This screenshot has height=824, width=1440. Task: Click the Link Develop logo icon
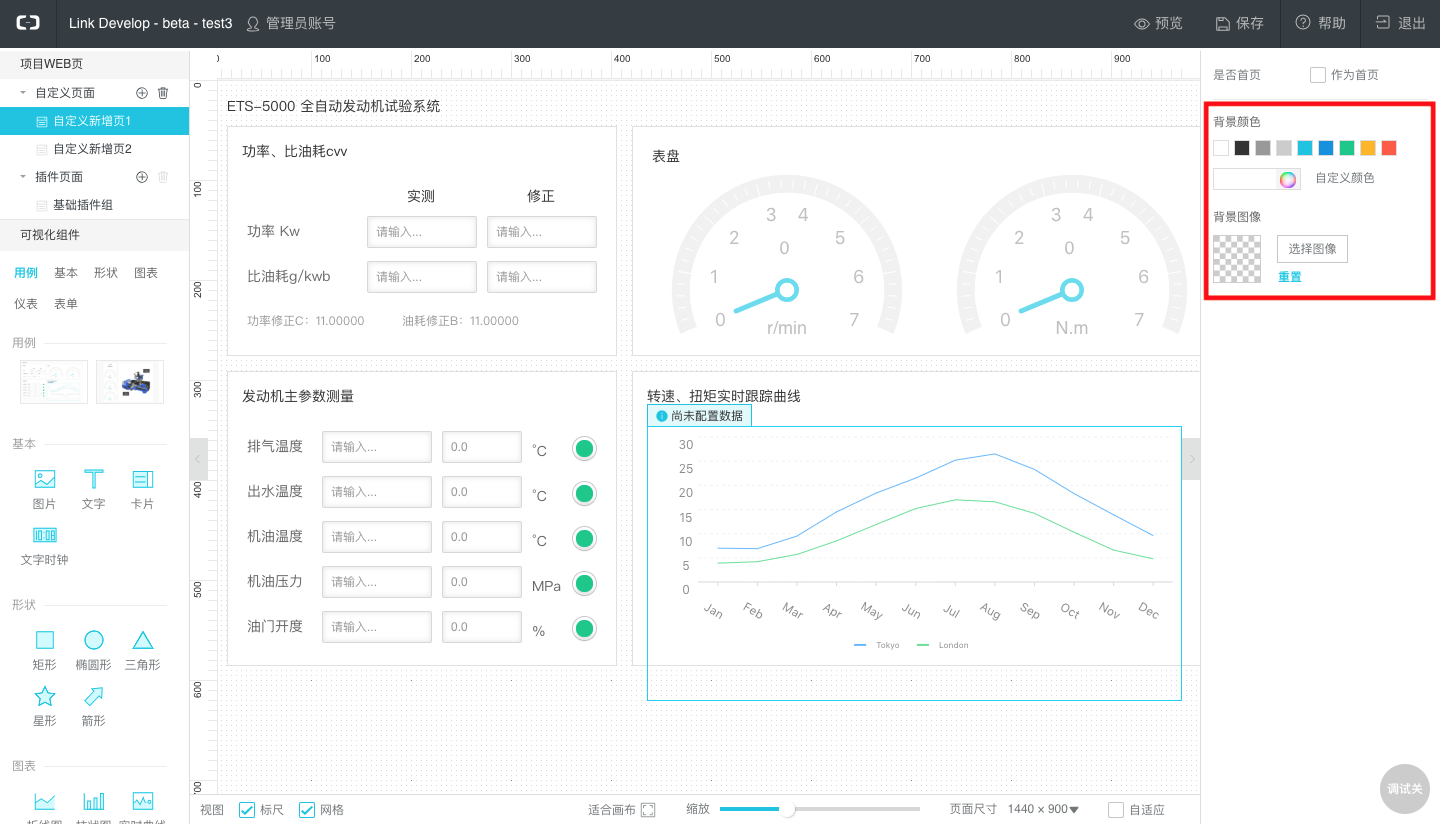[x=28, y=23]
